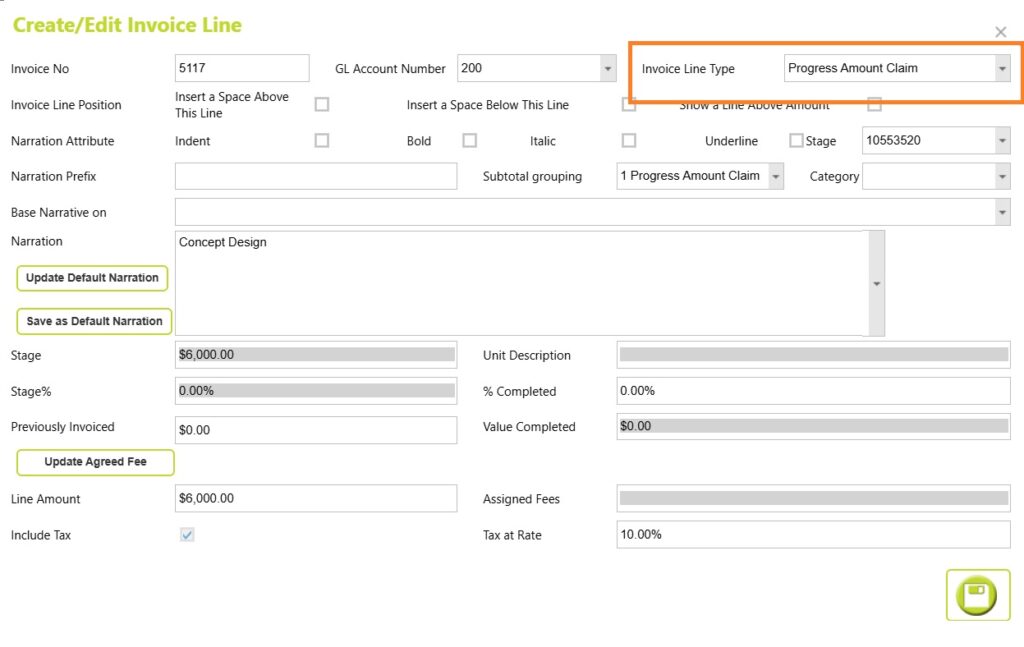The image size is (1024, 647).
Task: Tick Insert a Space Above This Line
Action: [322, 104]
